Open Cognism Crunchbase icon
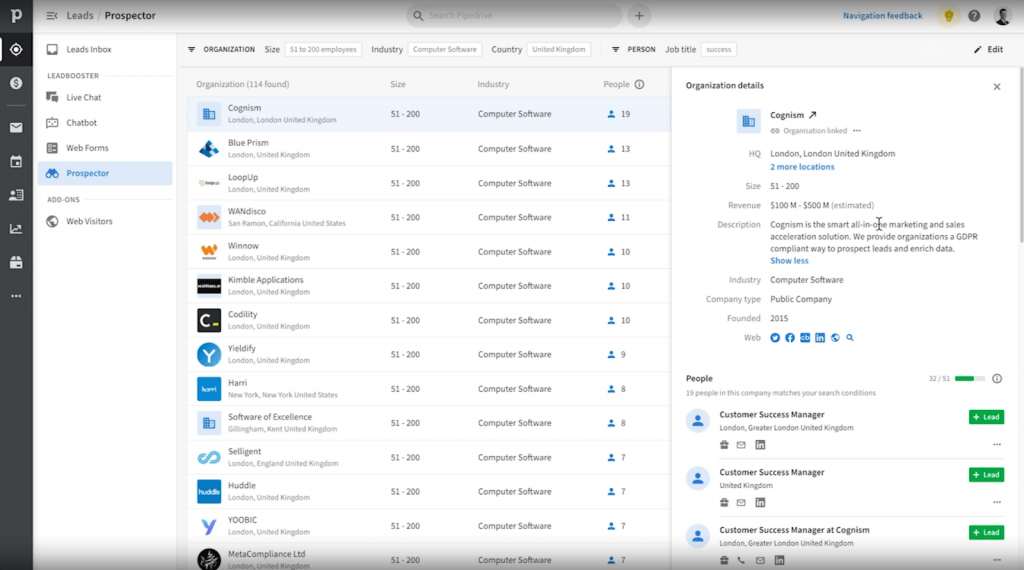The image size is (1024, 570). pyautogui.click(x=805, y=338)
